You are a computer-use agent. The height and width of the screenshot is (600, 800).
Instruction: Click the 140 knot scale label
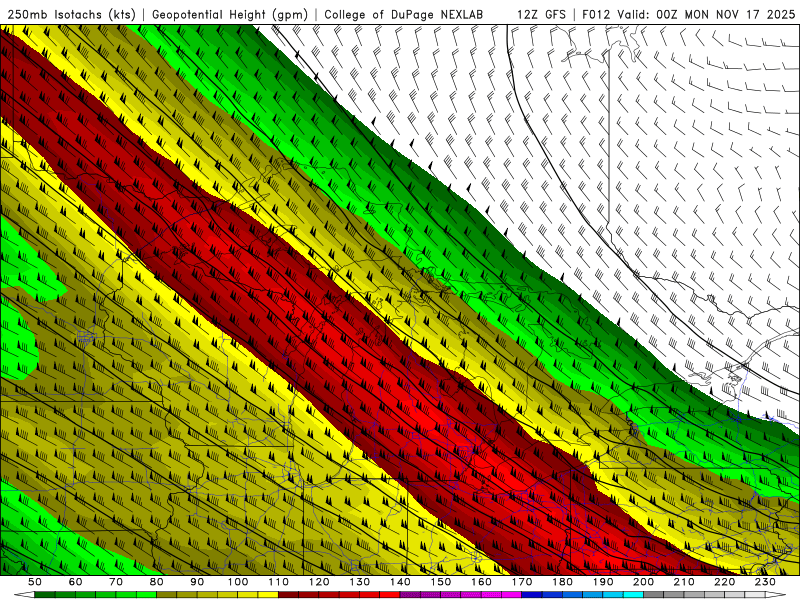[x=400, y=582]
